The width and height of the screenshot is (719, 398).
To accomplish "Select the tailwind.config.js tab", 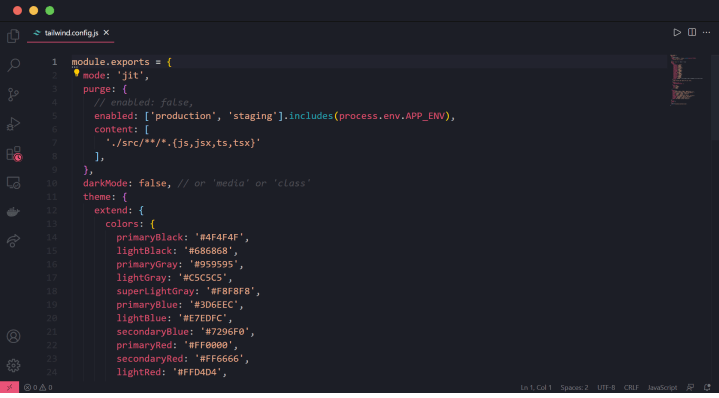I will pos(71,33).
